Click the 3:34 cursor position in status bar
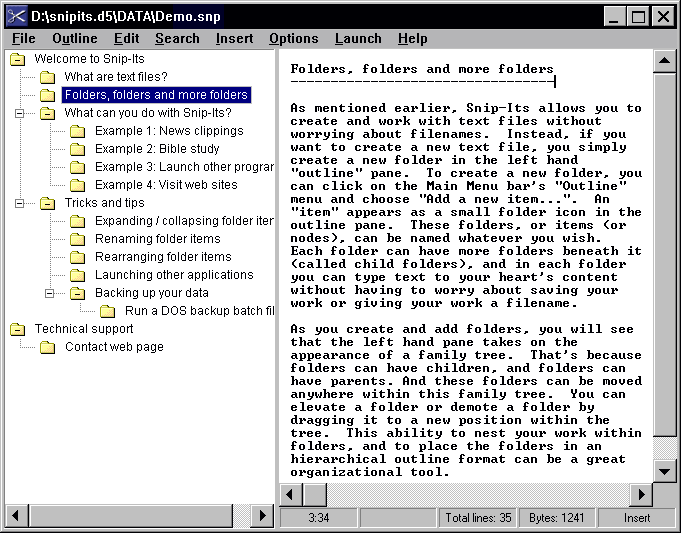This screenshot has height=533, width=681. pyautogui.click(x=318, y=518)
